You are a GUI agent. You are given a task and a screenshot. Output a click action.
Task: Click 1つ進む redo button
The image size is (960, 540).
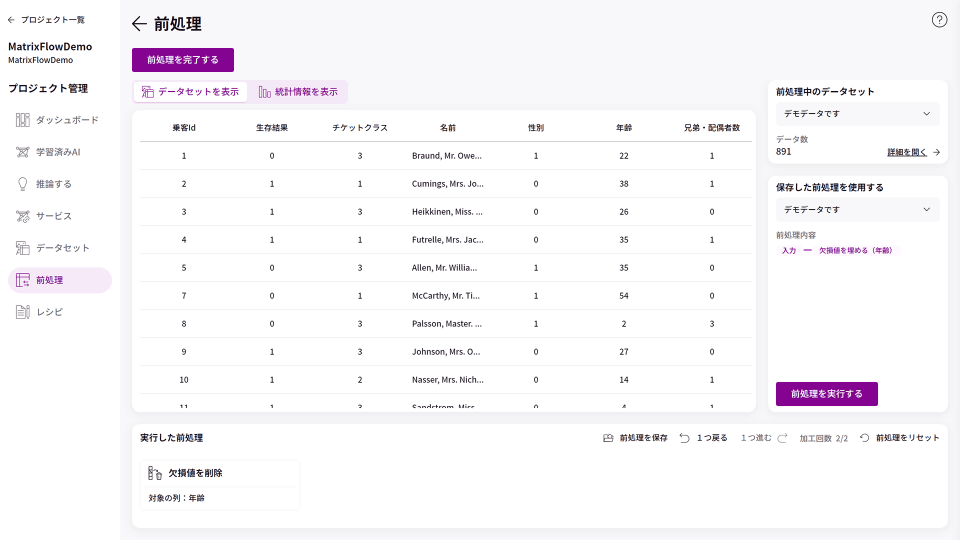click(x=763, y=438)
